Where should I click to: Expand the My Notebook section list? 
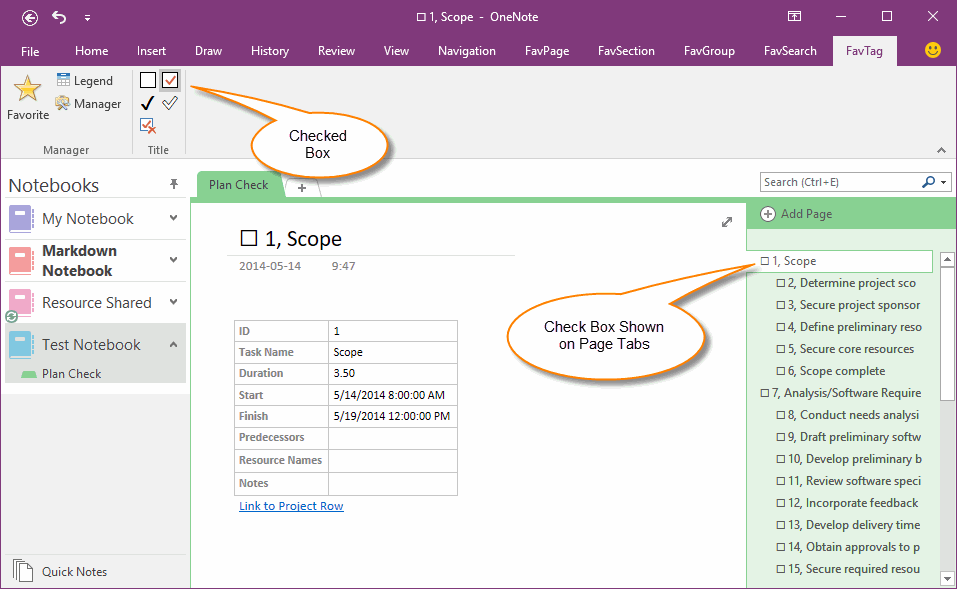(x=172, y=215)
